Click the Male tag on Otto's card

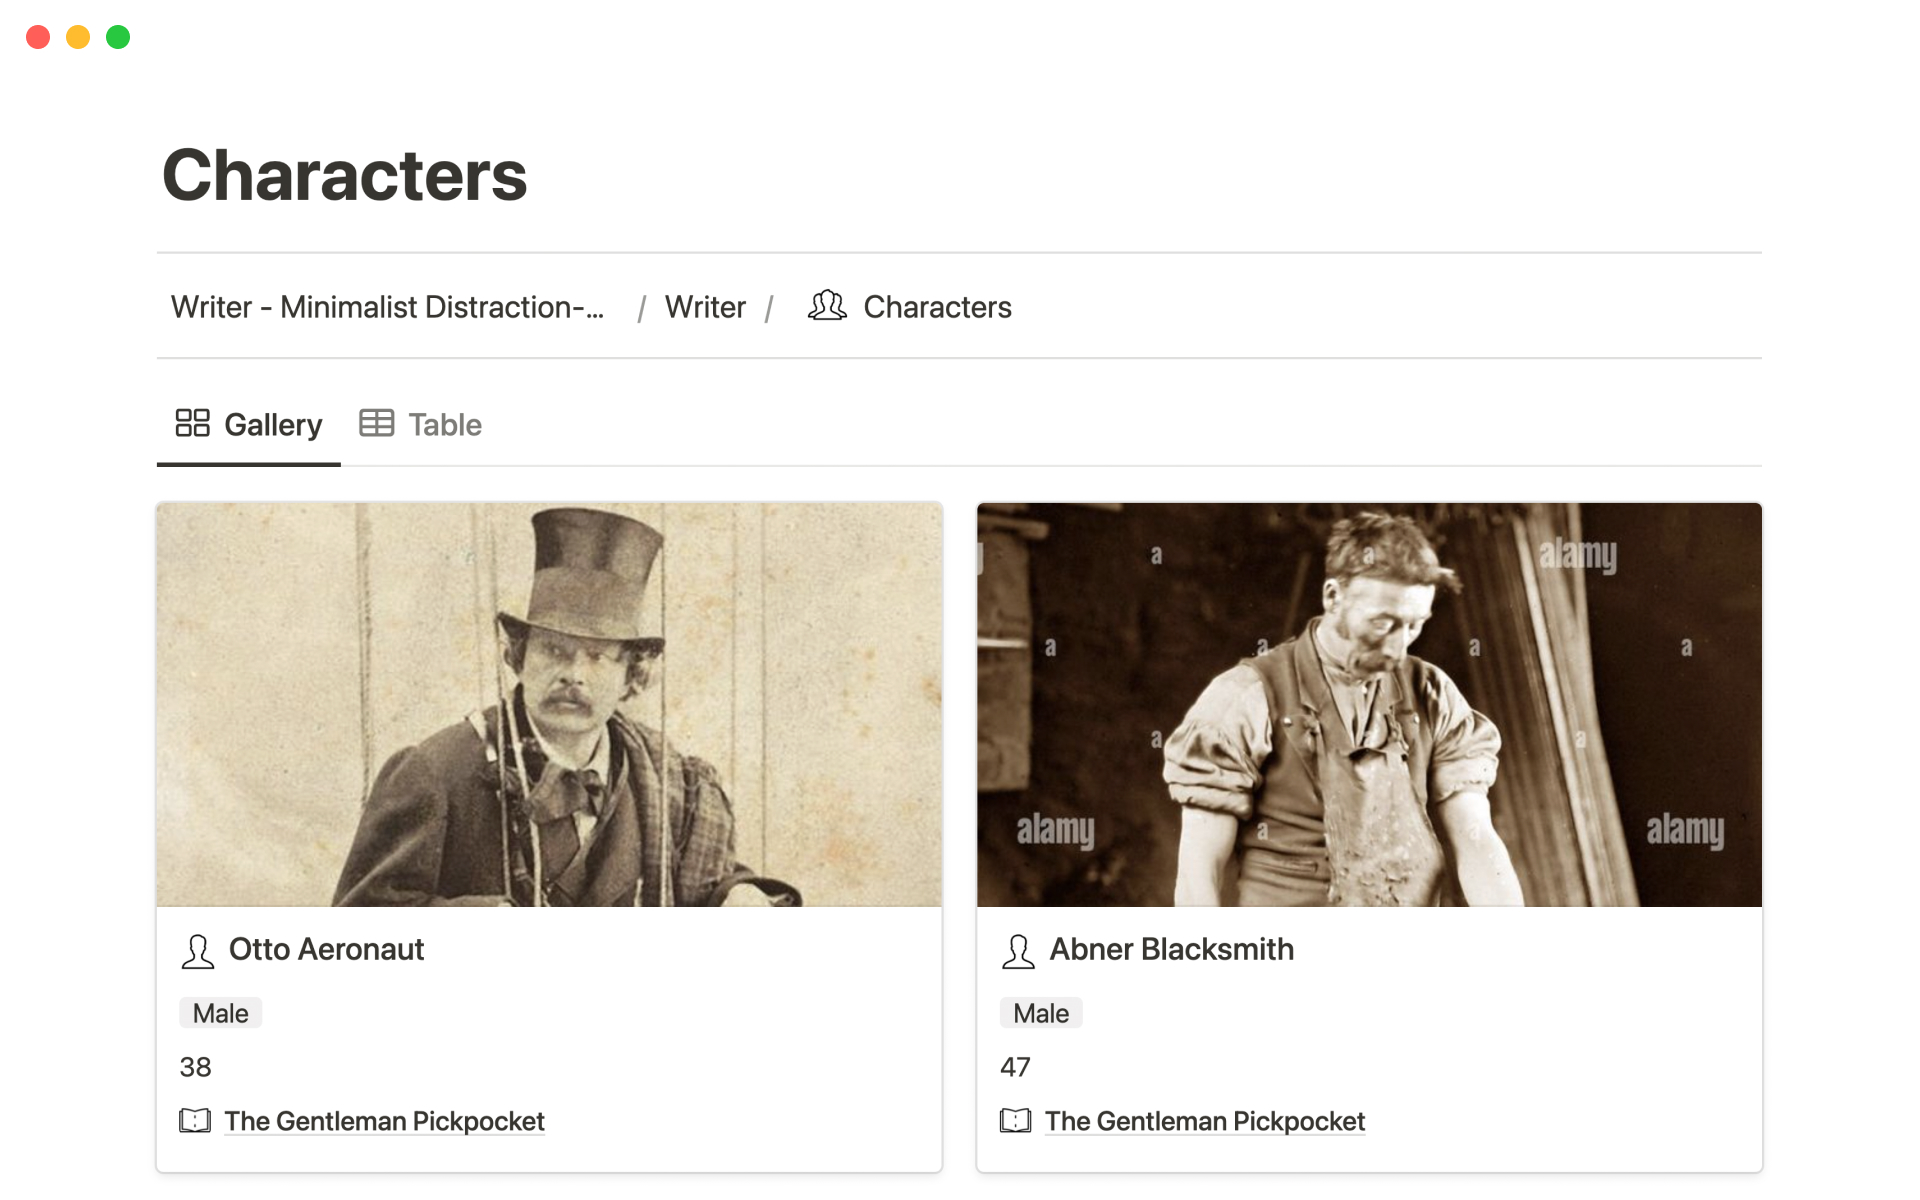(220, 1013)
